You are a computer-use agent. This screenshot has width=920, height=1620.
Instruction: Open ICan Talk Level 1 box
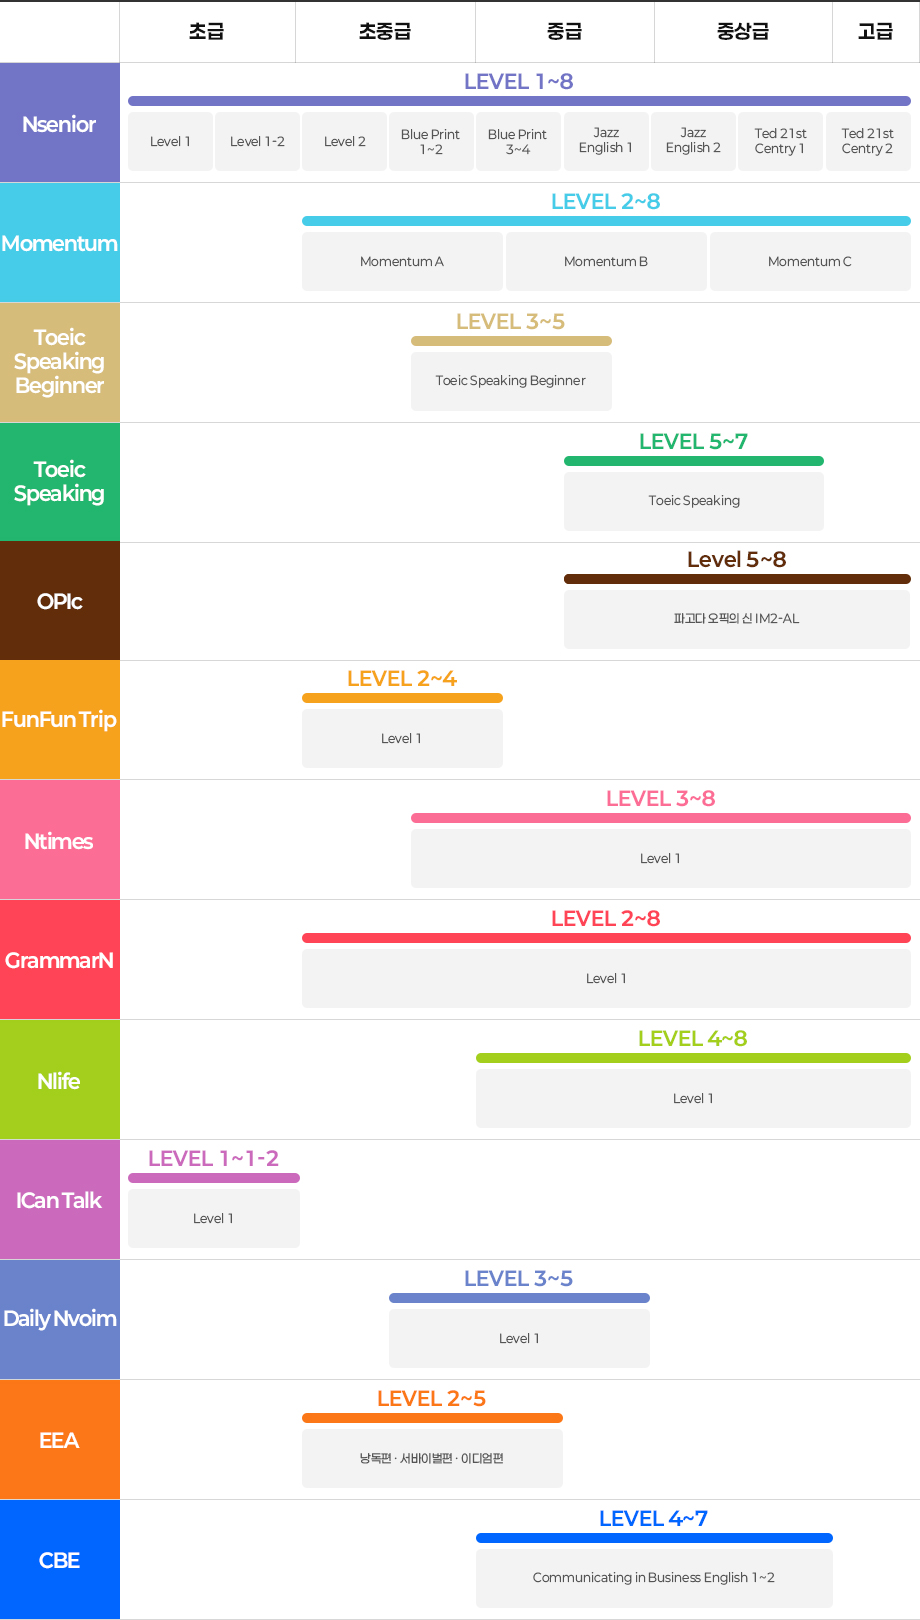214,1218
